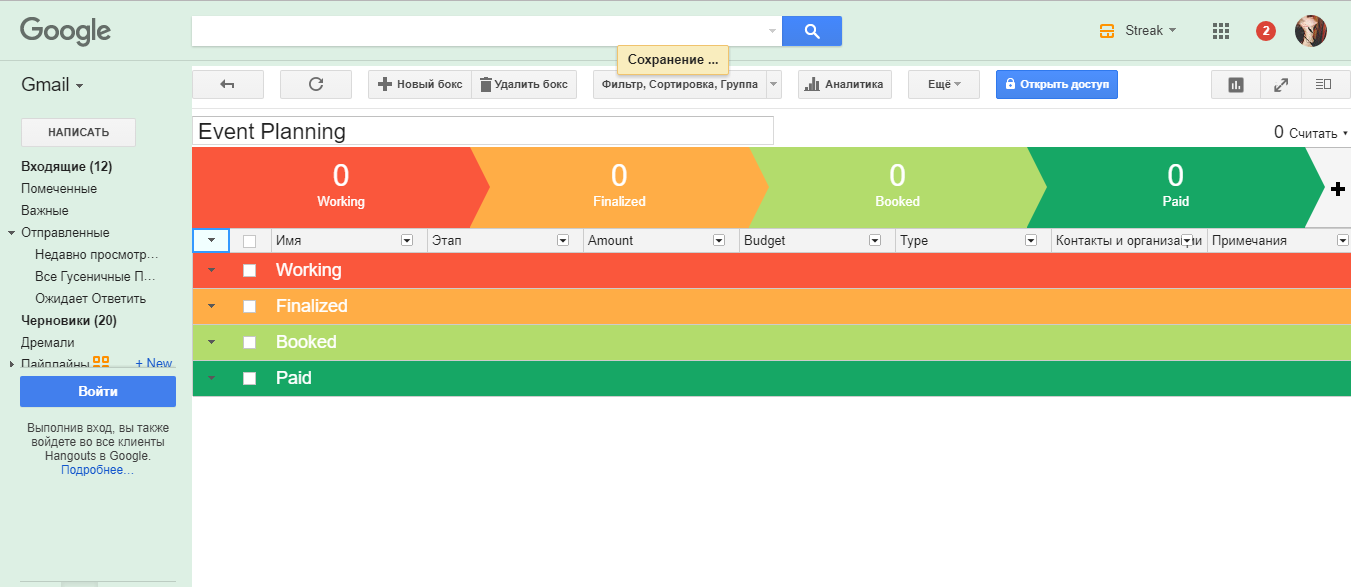Tick the select-all header checkbox
Viewport: 1351px width, 587px height.
coord(250,241)
